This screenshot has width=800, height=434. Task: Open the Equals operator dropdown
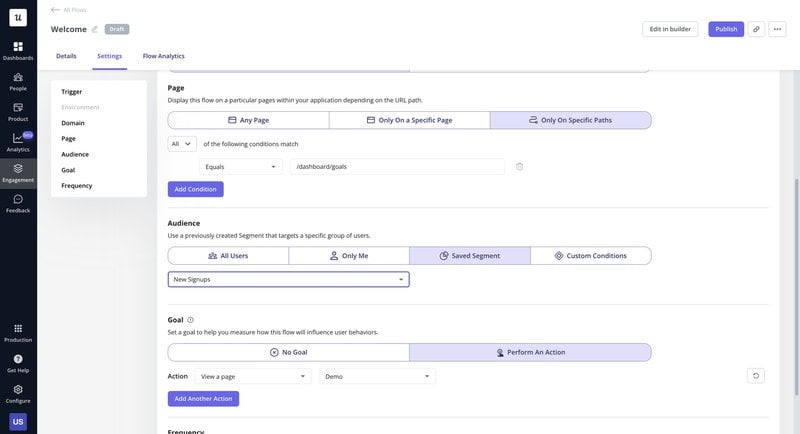240,167
